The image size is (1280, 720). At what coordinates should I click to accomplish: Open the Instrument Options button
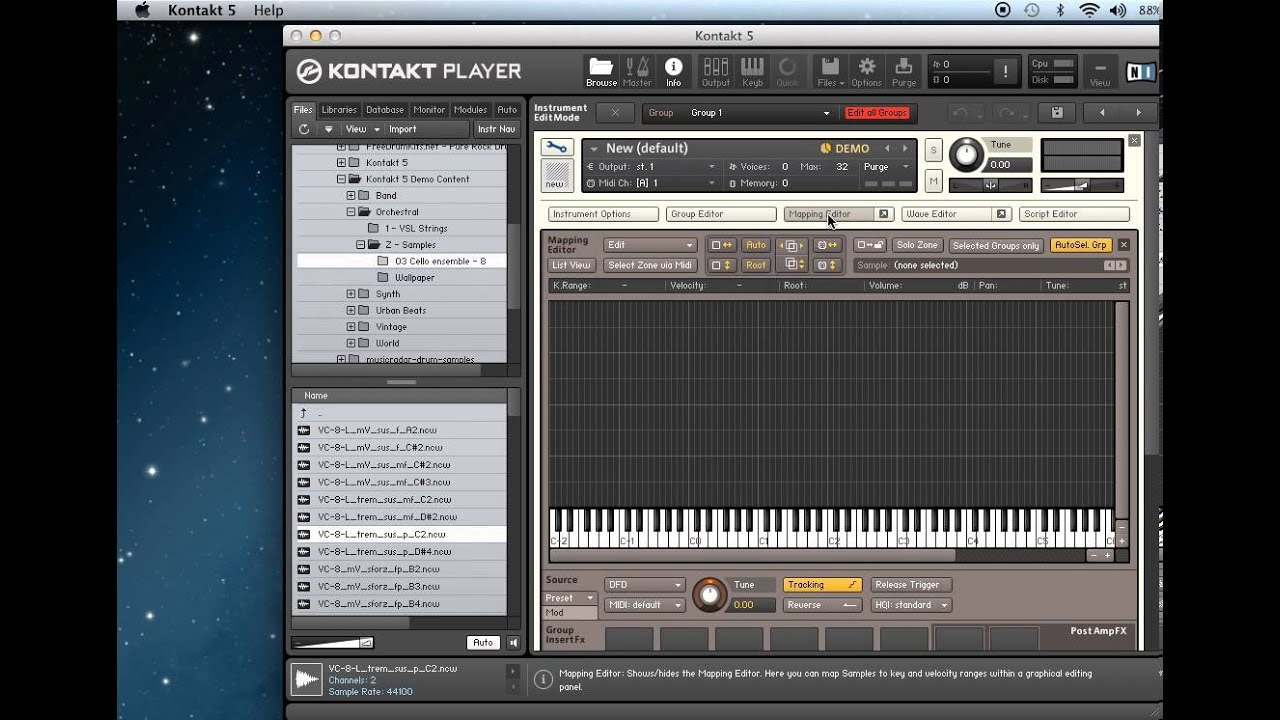(x=603, y=214)
